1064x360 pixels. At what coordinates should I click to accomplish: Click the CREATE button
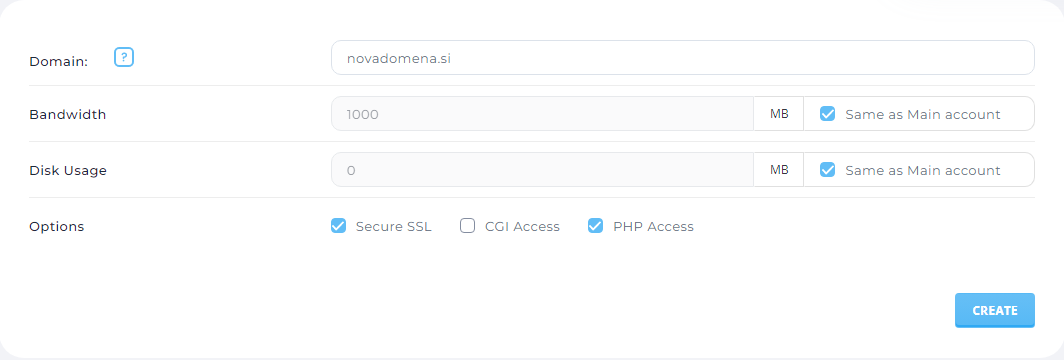(995, 311)
